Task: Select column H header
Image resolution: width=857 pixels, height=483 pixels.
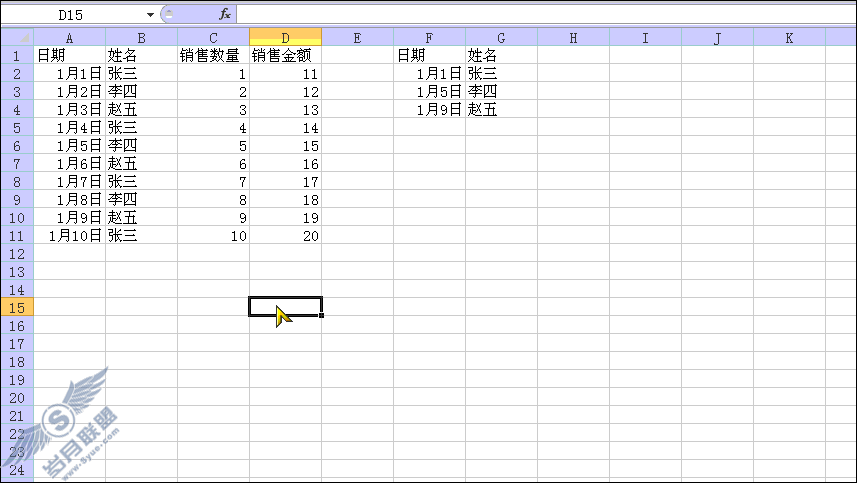Action: pos(573,38)
